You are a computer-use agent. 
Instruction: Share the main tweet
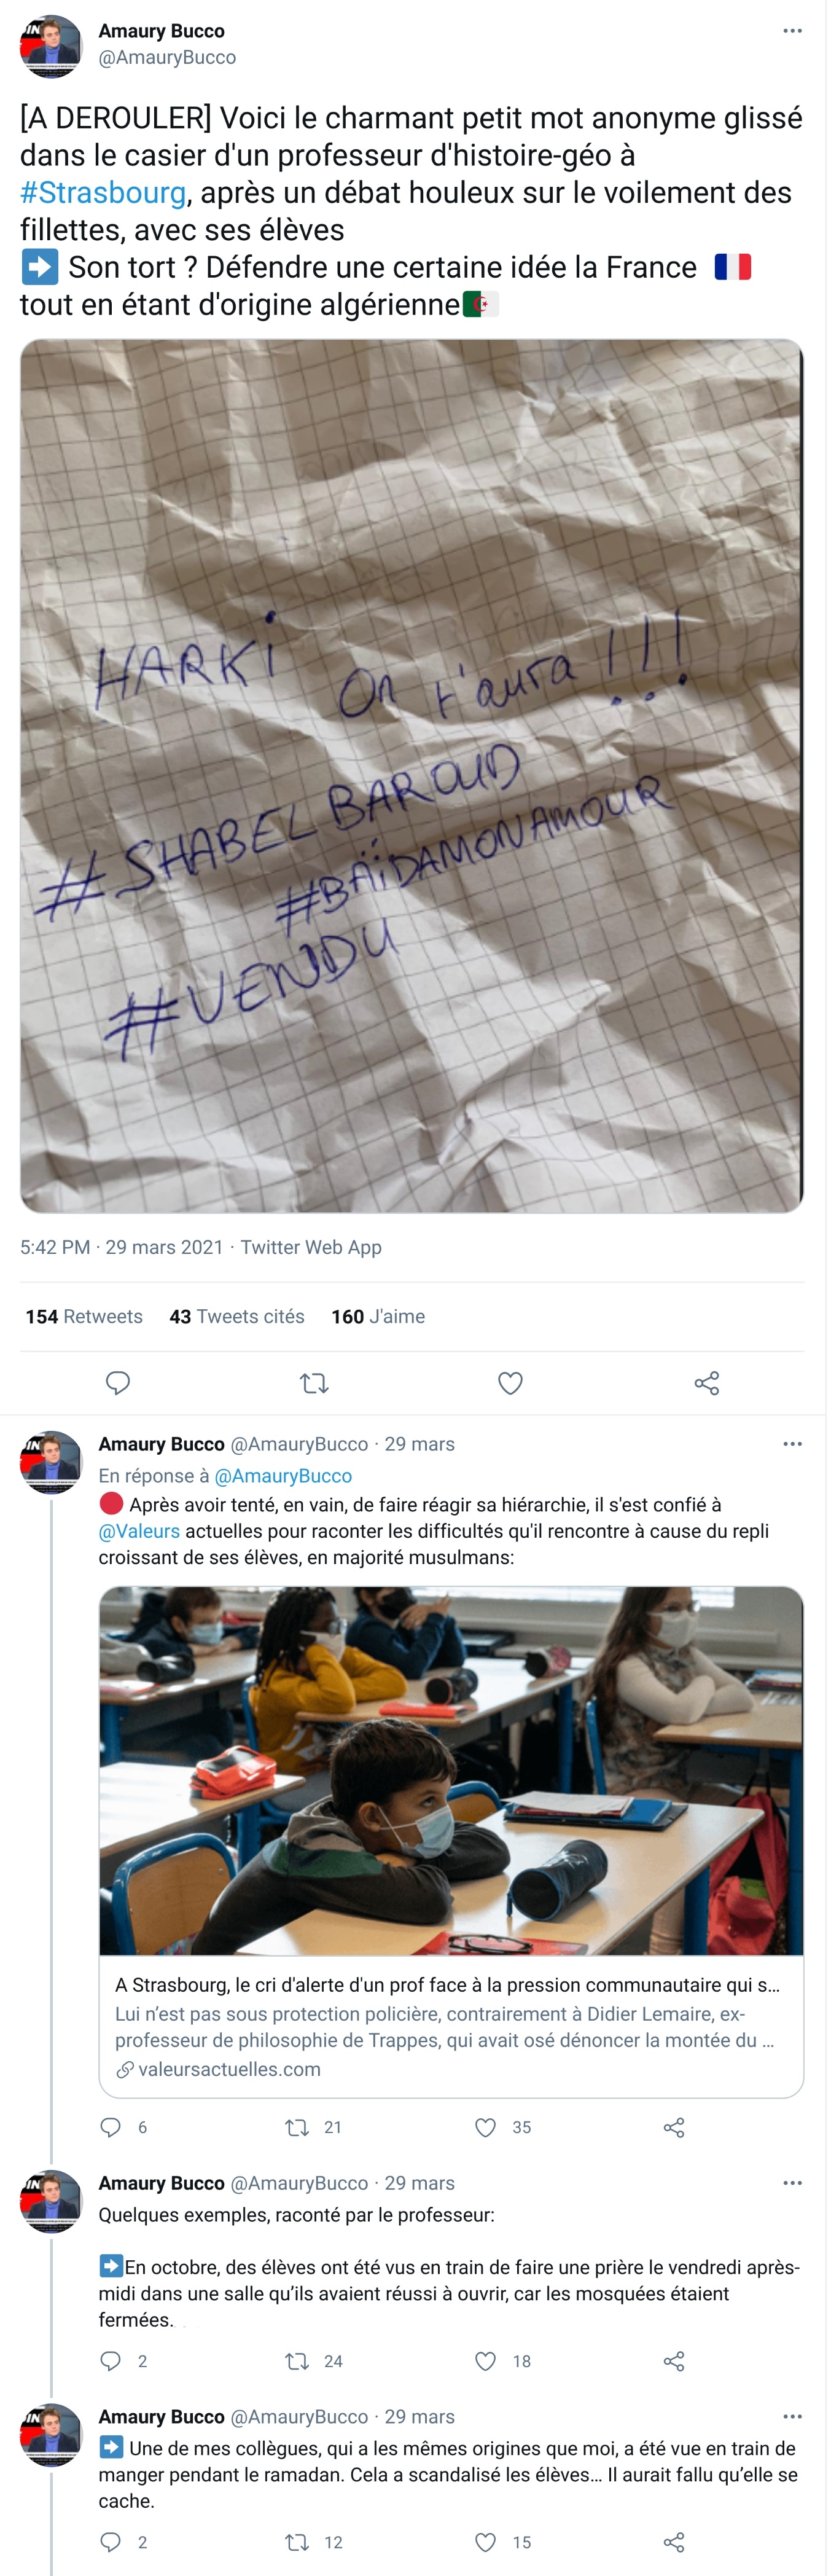click(706, 1383)
